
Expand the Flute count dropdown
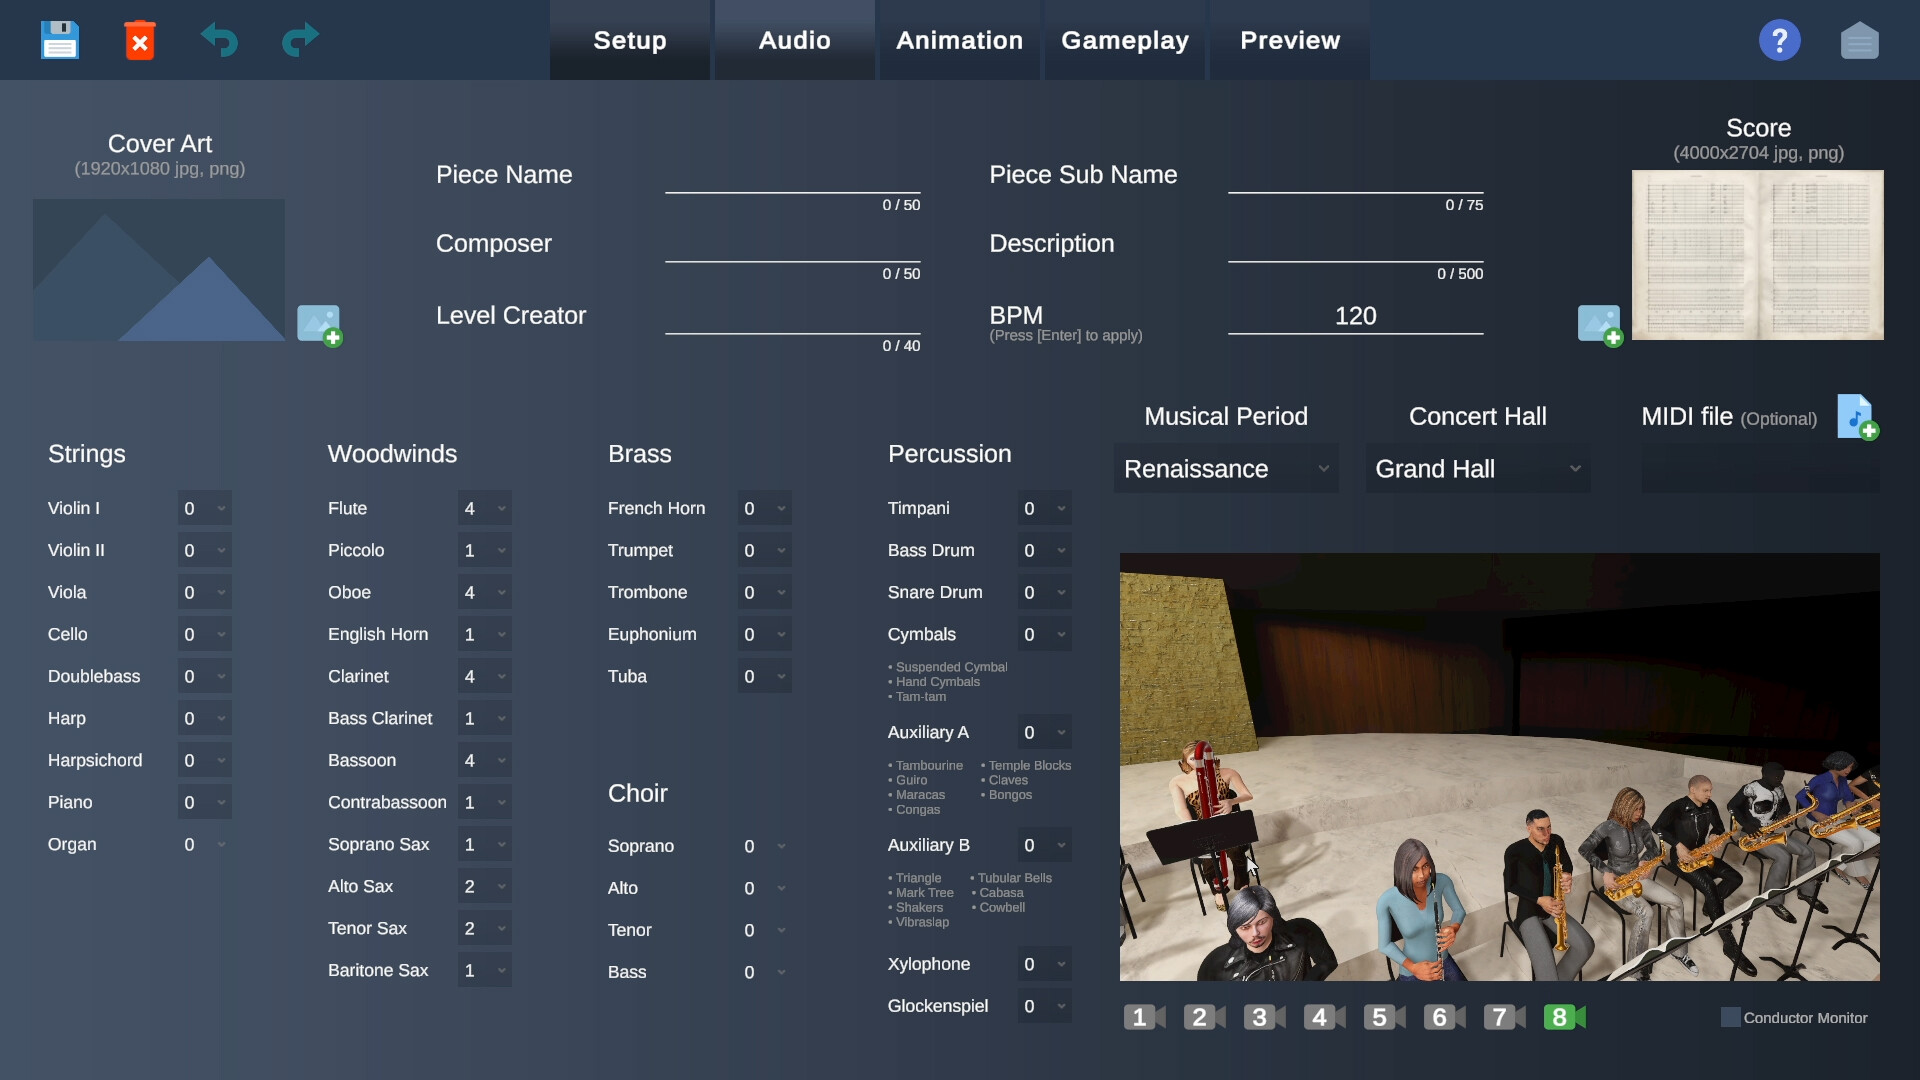click(484, 508)
